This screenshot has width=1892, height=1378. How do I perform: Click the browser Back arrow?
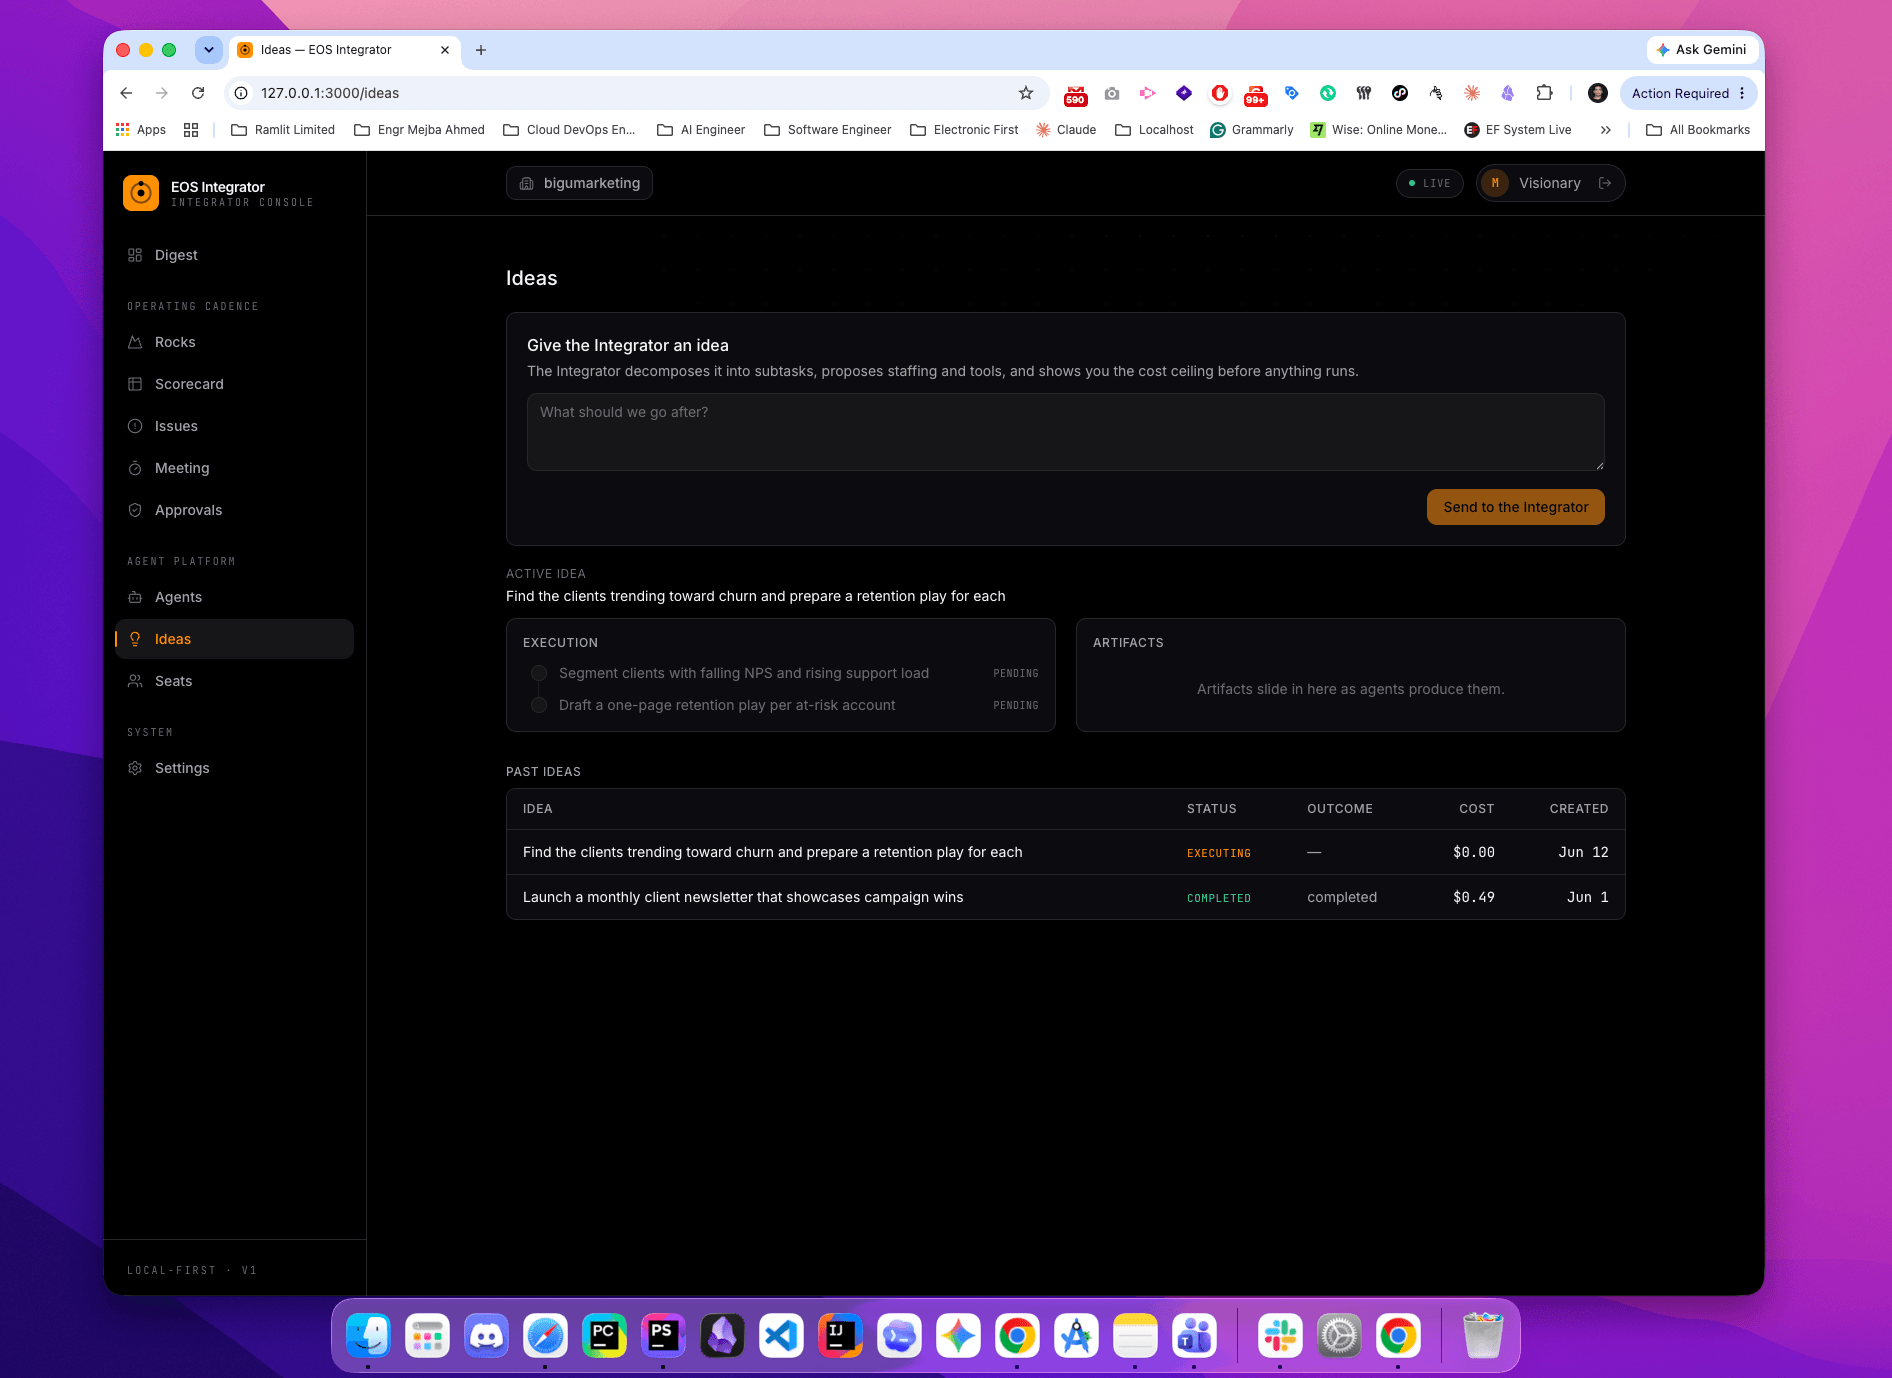126,93
